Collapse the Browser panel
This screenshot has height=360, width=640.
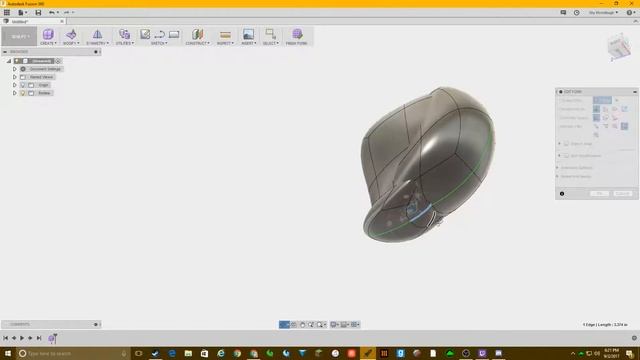coord(5,52)
